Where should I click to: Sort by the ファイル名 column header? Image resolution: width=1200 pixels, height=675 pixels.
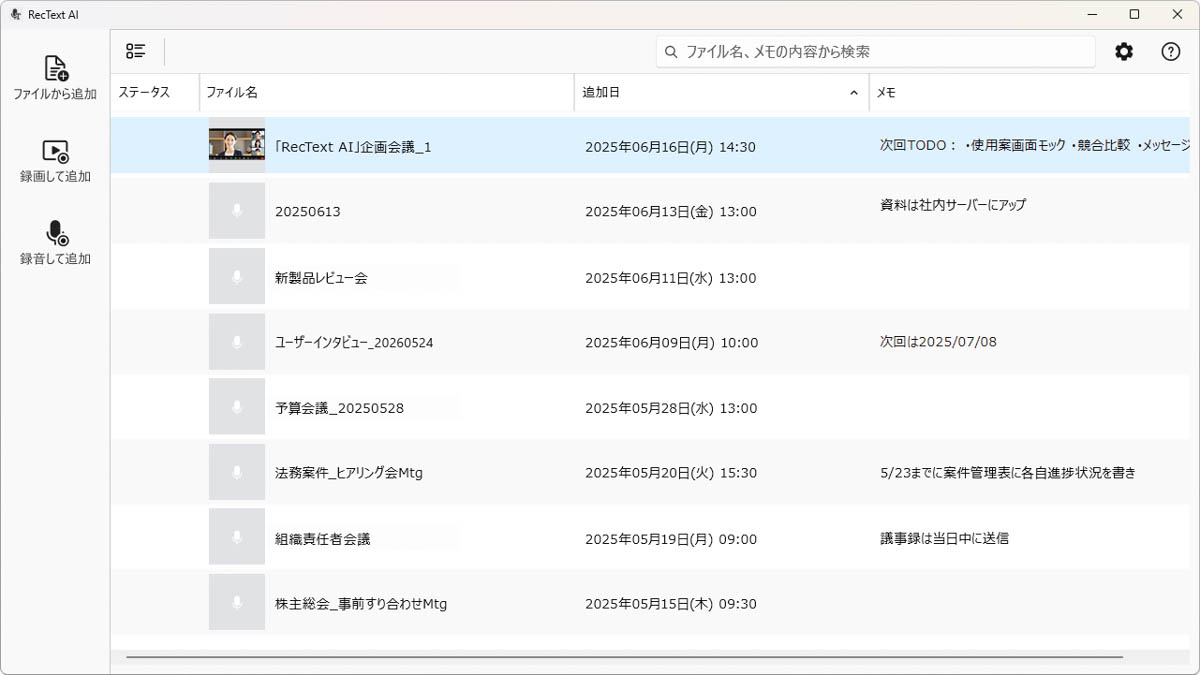coord(386,92)
